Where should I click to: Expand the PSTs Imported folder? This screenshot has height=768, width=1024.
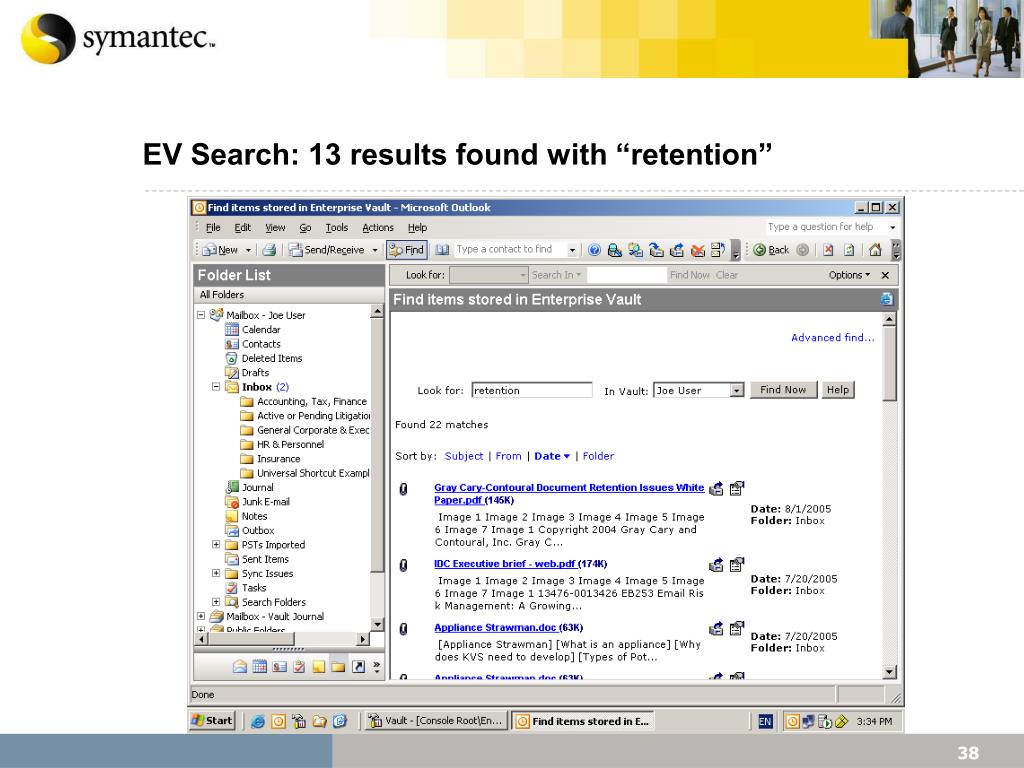pos(216,545)
